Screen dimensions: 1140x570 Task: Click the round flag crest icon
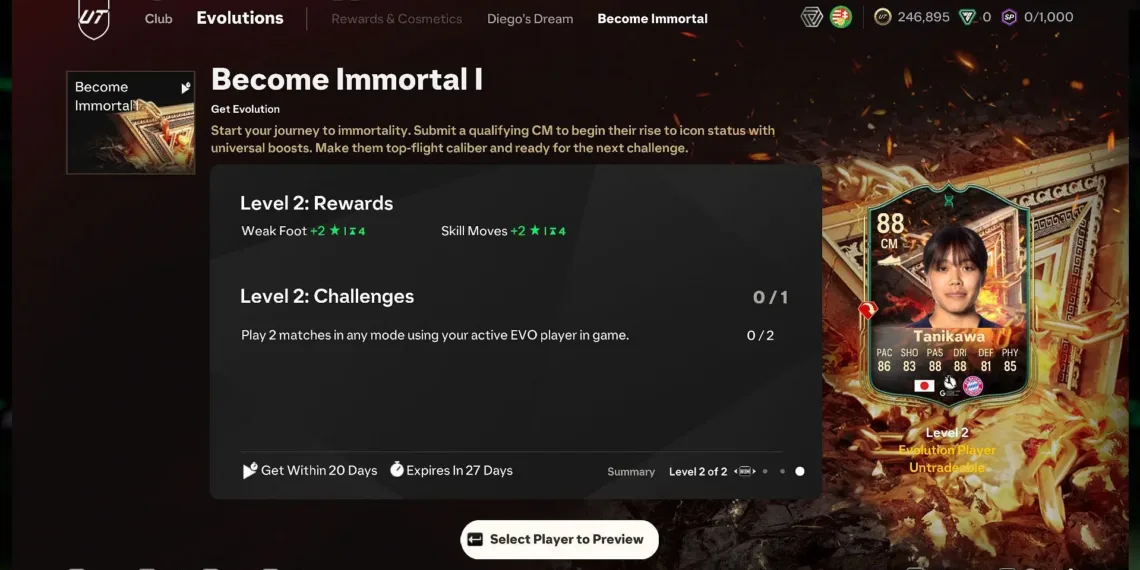[840, 17]
